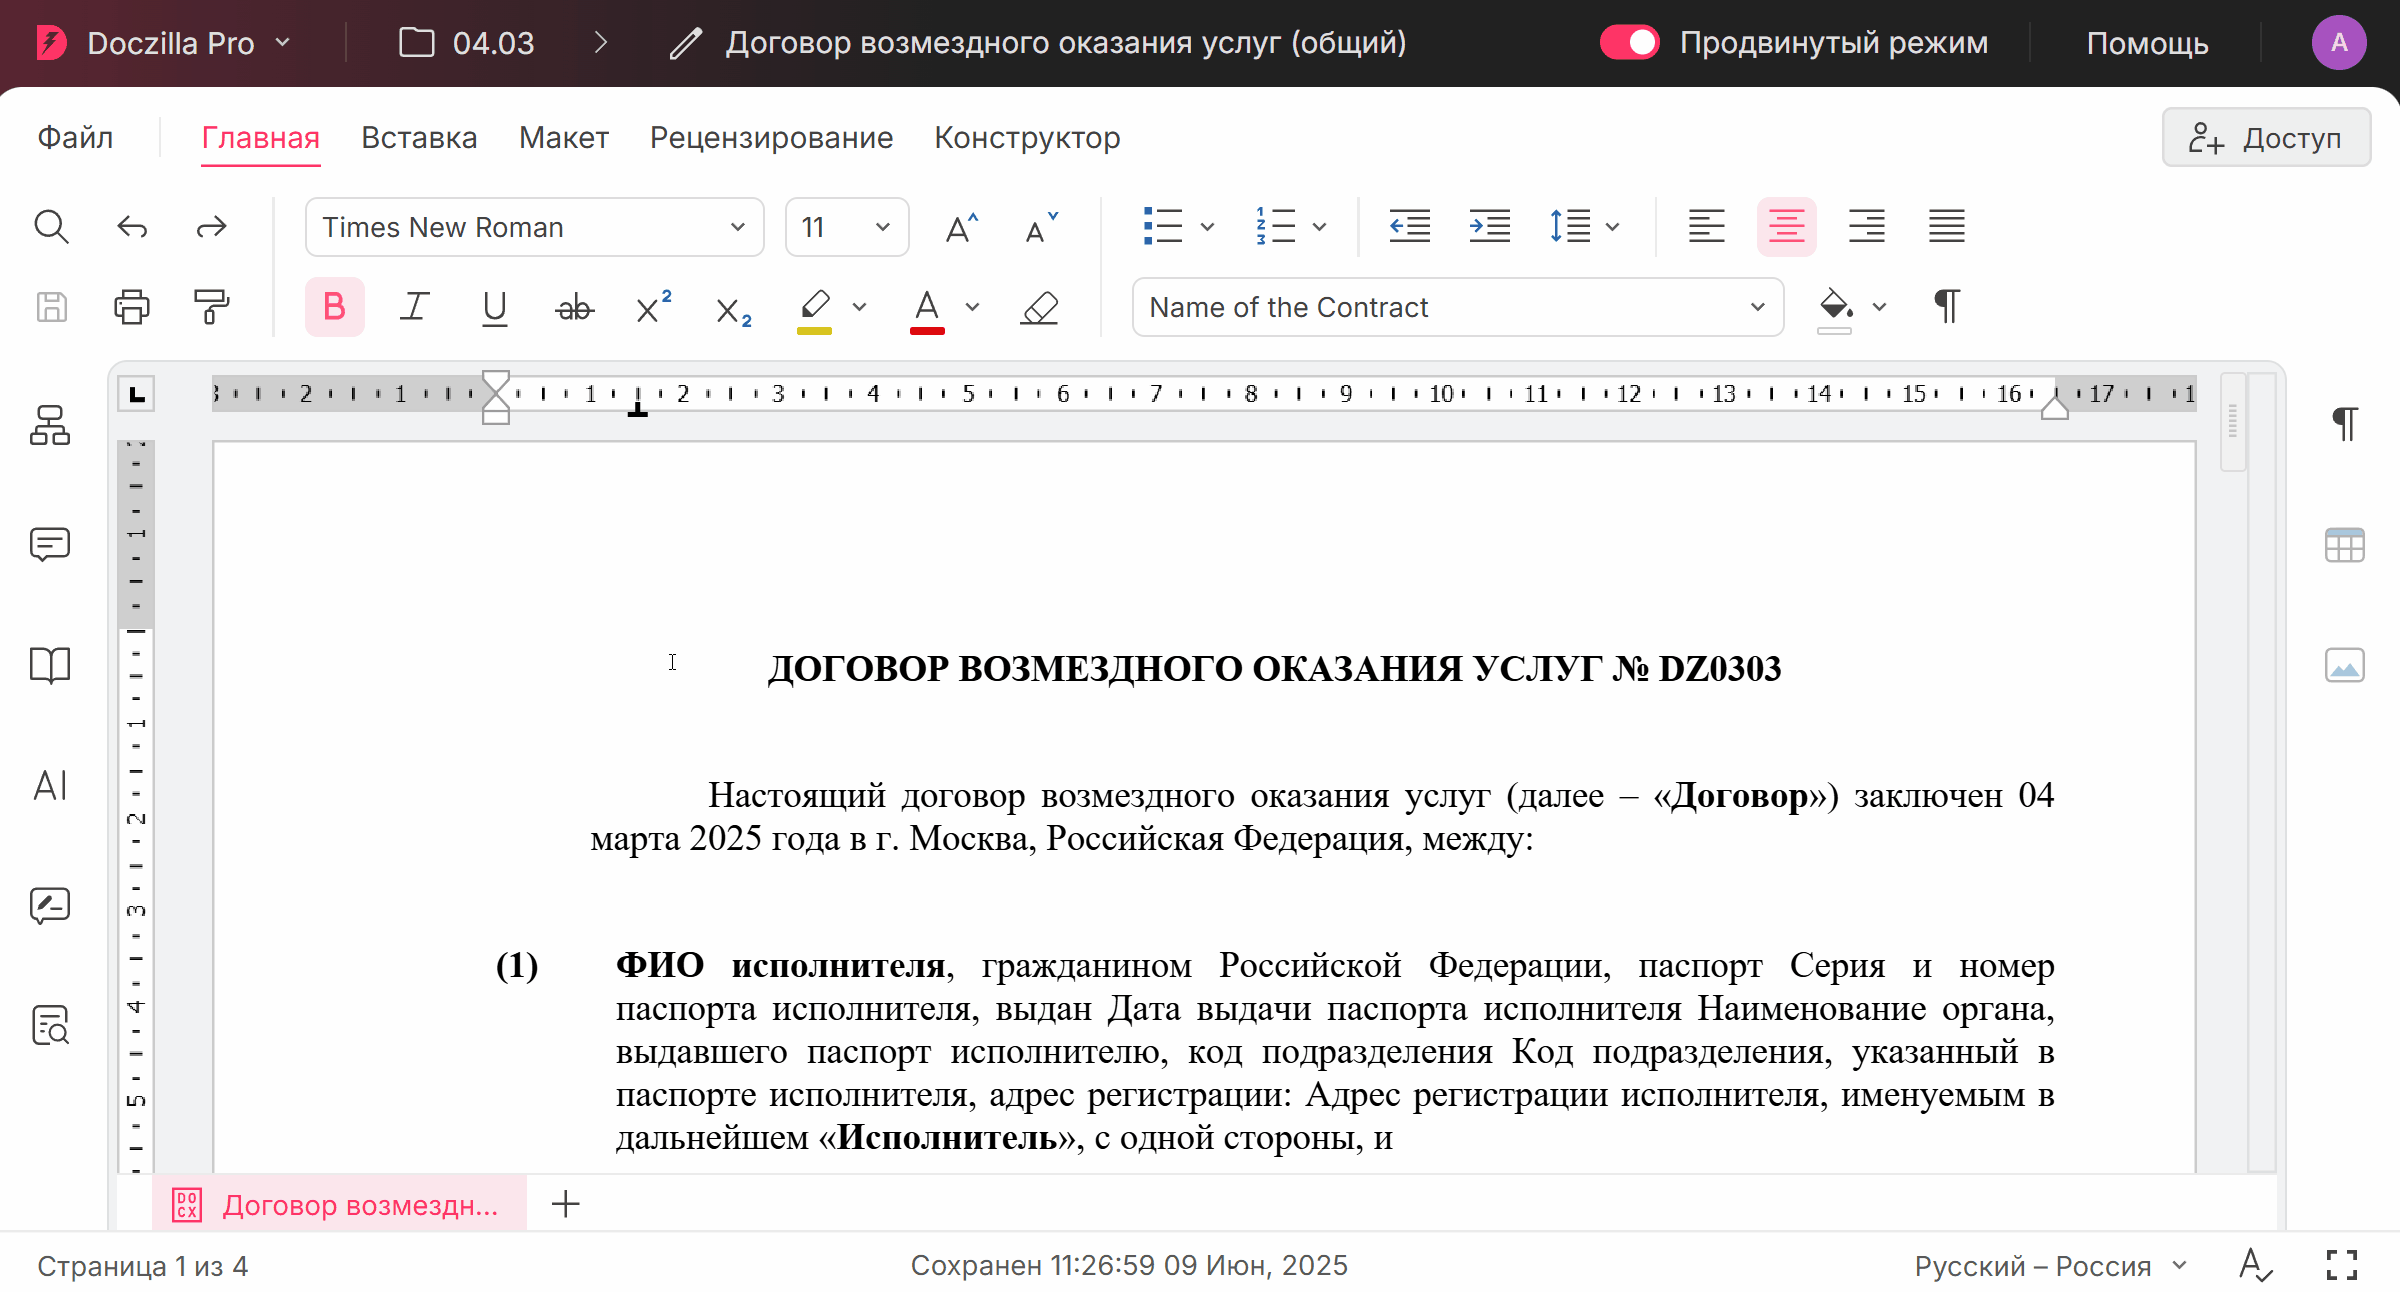Screen dimensions: 2400x1292
Task: Open the Times New Roman font dropdown
Action: (x=535, y=227)
